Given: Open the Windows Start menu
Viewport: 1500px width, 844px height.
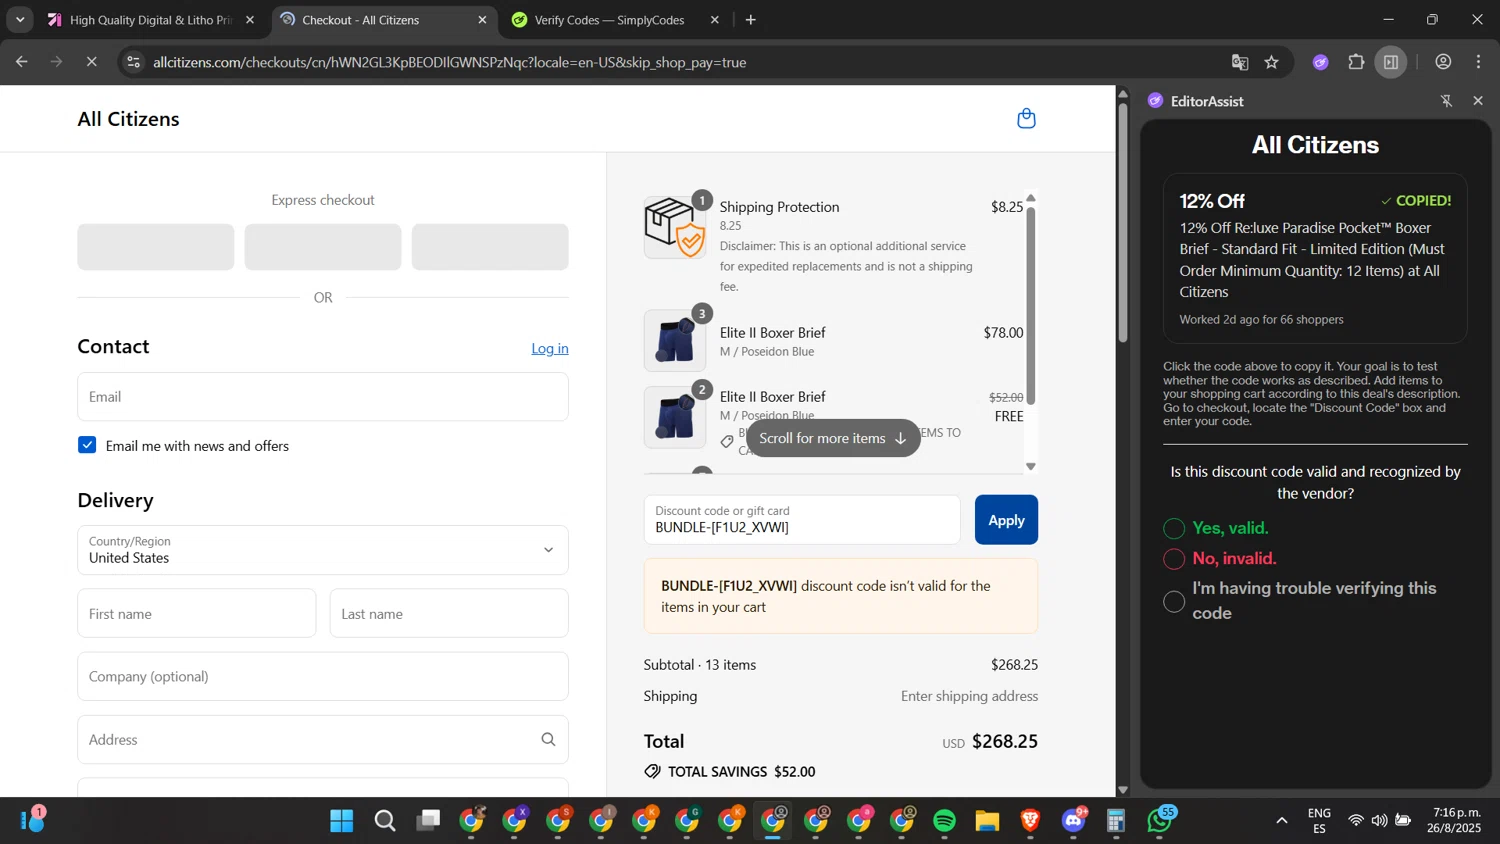Looking at the screenshot, I should [341, 821].
